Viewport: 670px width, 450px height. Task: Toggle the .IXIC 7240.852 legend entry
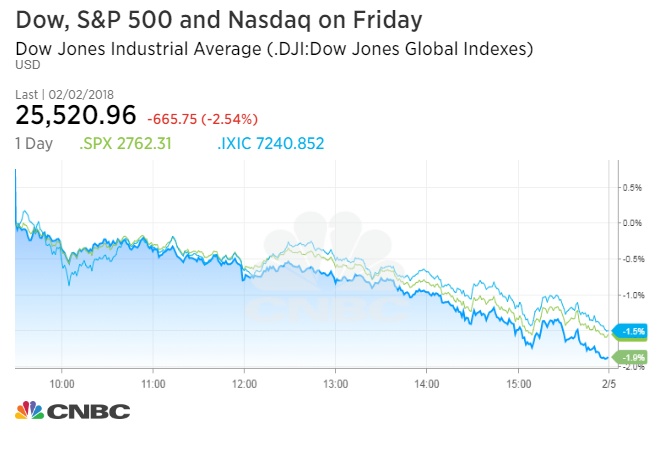click(x=272, y=143)
